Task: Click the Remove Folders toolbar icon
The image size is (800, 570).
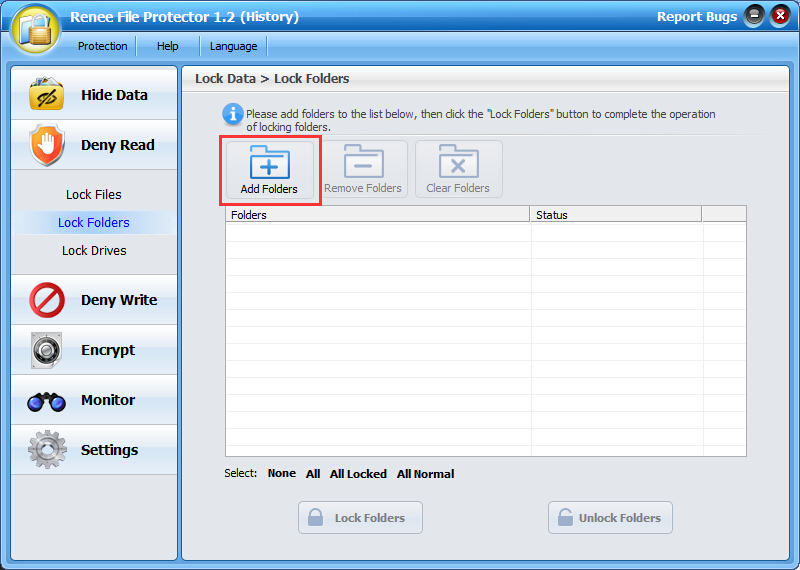Action: click(x=363, y=170)
